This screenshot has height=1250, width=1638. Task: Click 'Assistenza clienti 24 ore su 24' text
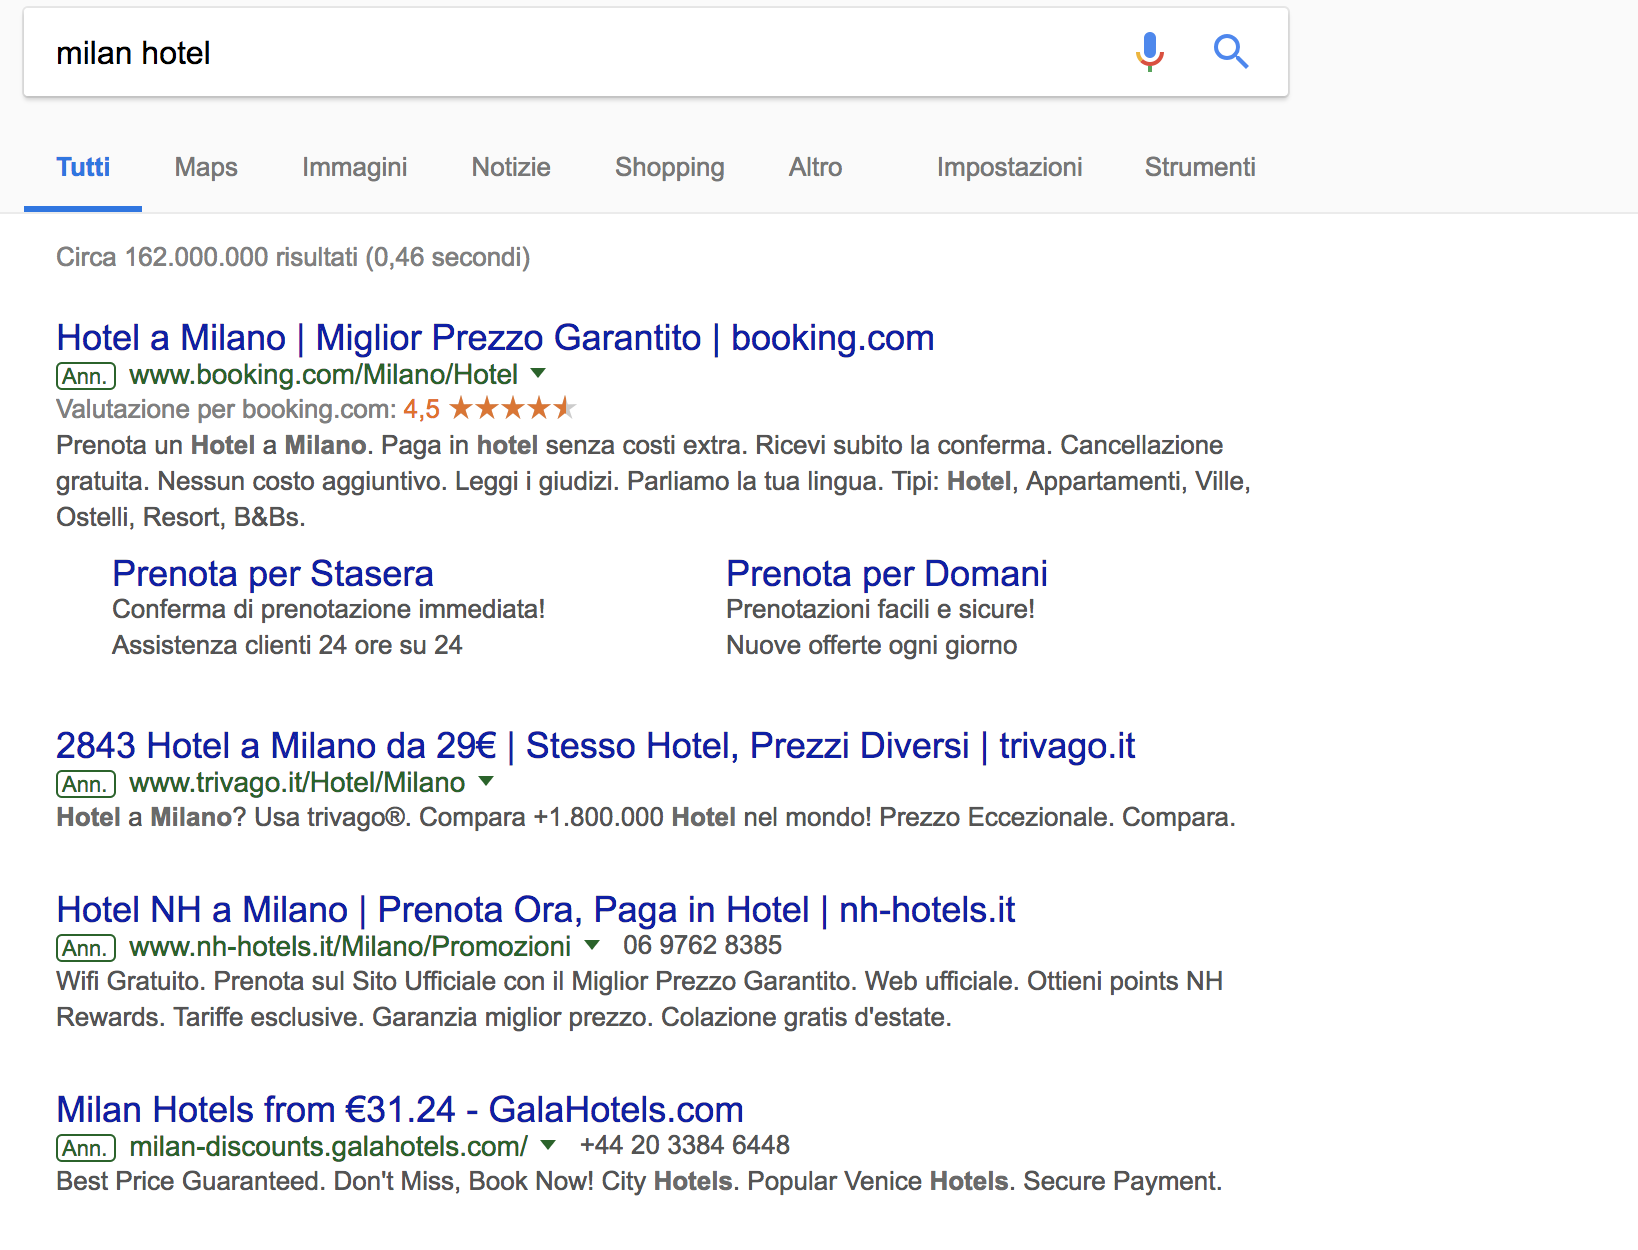click(287, 645)
